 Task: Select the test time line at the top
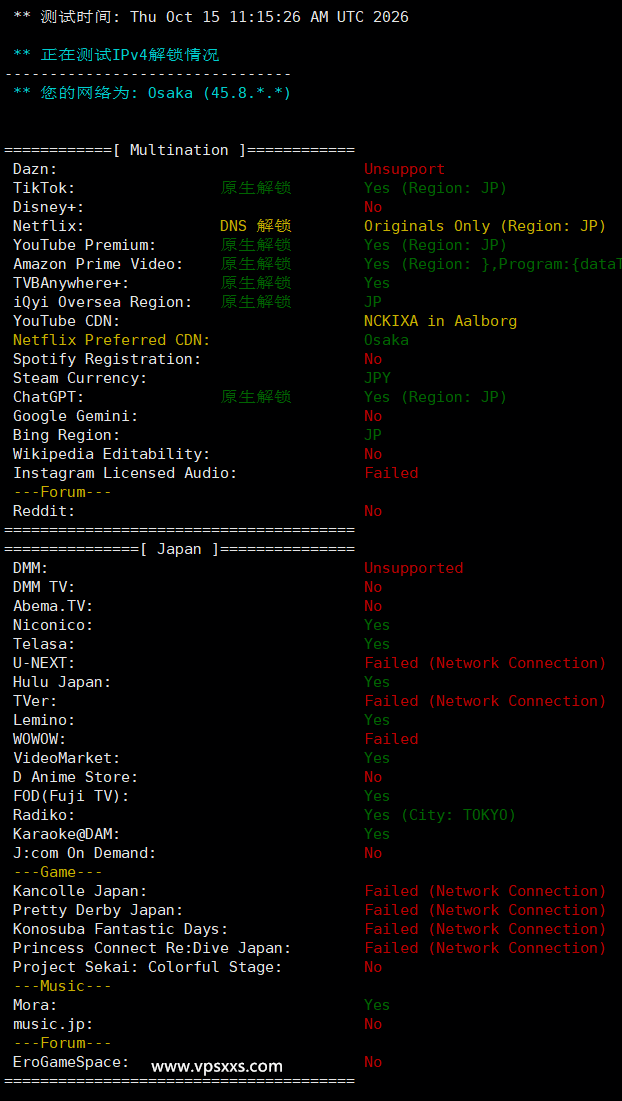(211, 17)
